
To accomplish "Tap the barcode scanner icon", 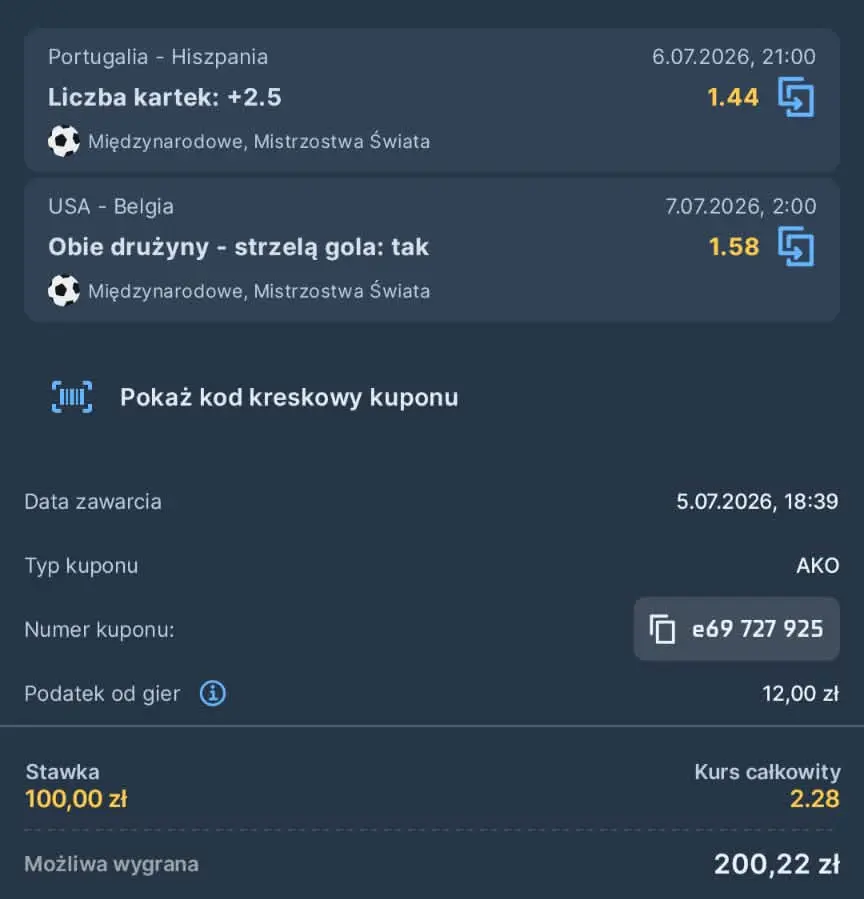I will (72, 397).
